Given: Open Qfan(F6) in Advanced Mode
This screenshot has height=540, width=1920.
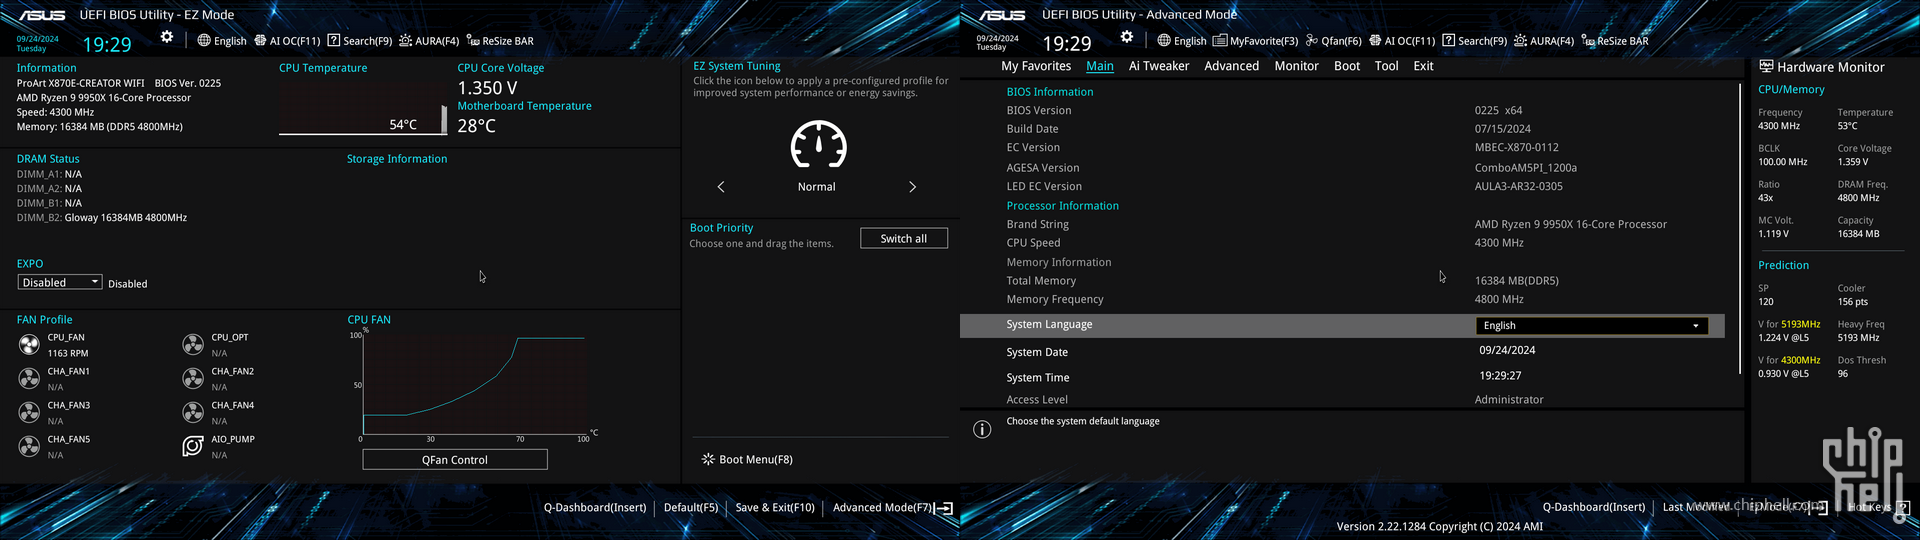Looking at the screenshot, I should (1333, 41).
